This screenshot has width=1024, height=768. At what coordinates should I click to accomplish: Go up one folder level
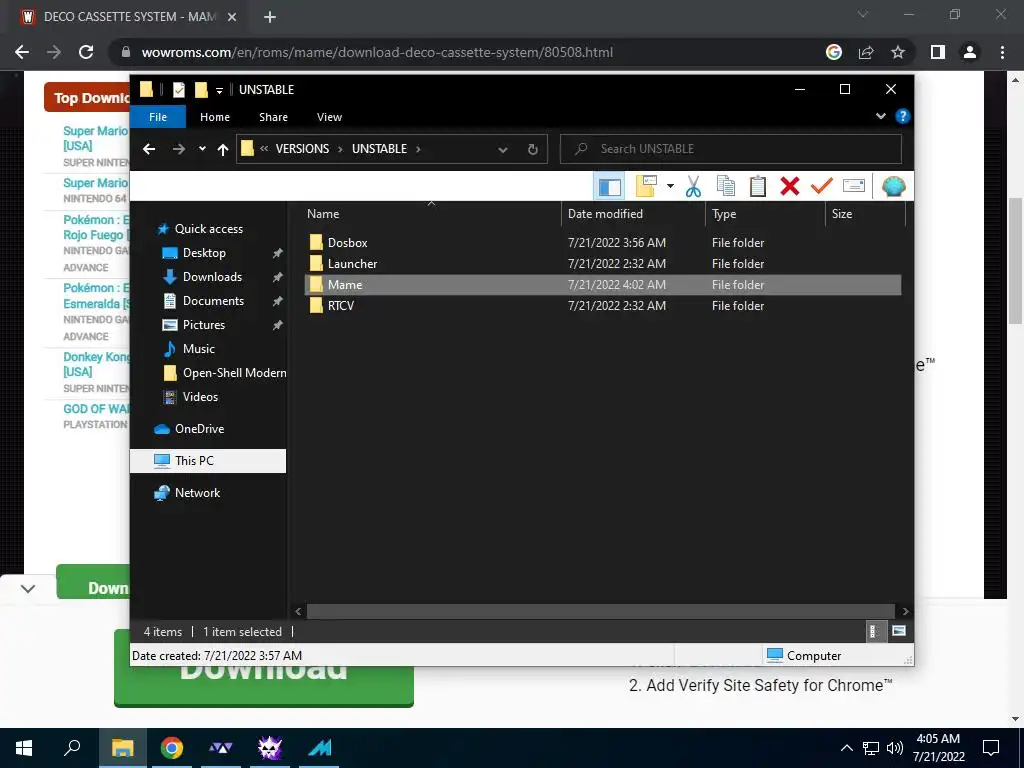223,150
